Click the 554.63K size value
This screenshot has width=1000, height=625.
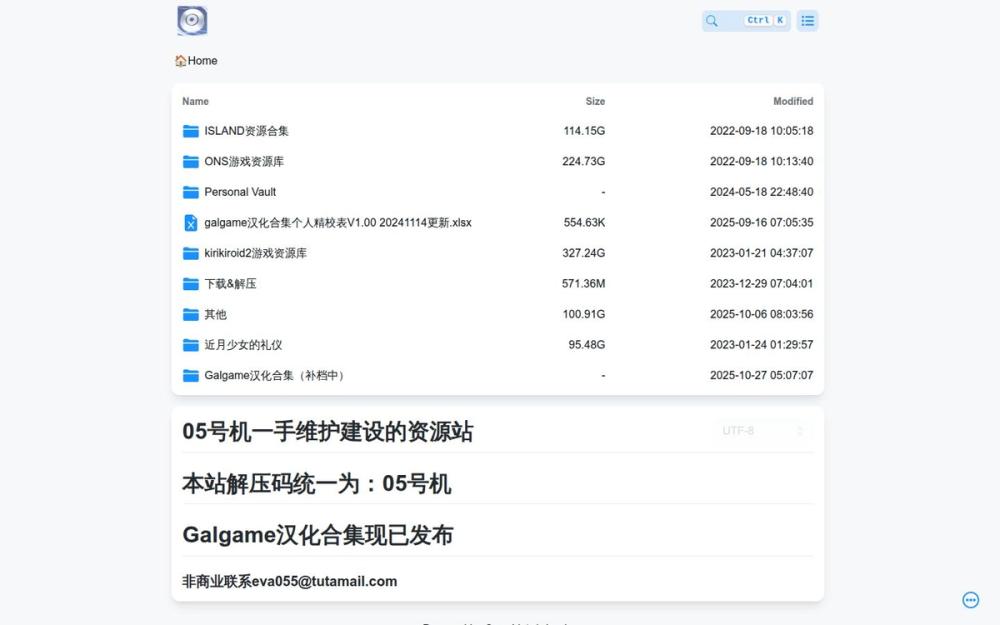coord(584,223)
